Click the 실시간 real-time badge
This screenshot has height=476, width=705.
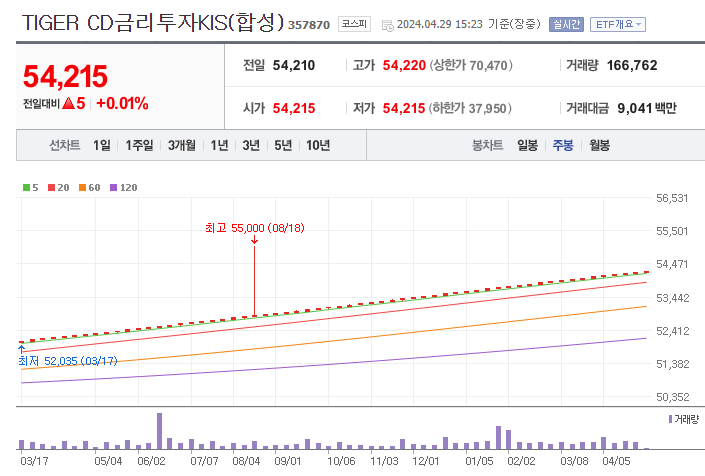[566, 24]
